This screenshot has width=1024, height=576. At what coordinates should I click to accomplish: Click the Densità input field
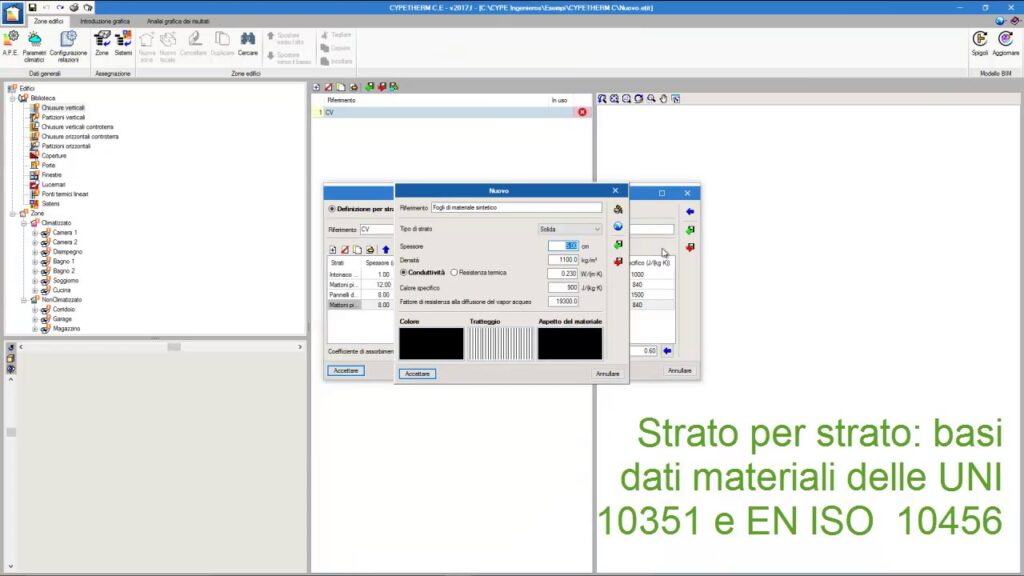[562, 259]
